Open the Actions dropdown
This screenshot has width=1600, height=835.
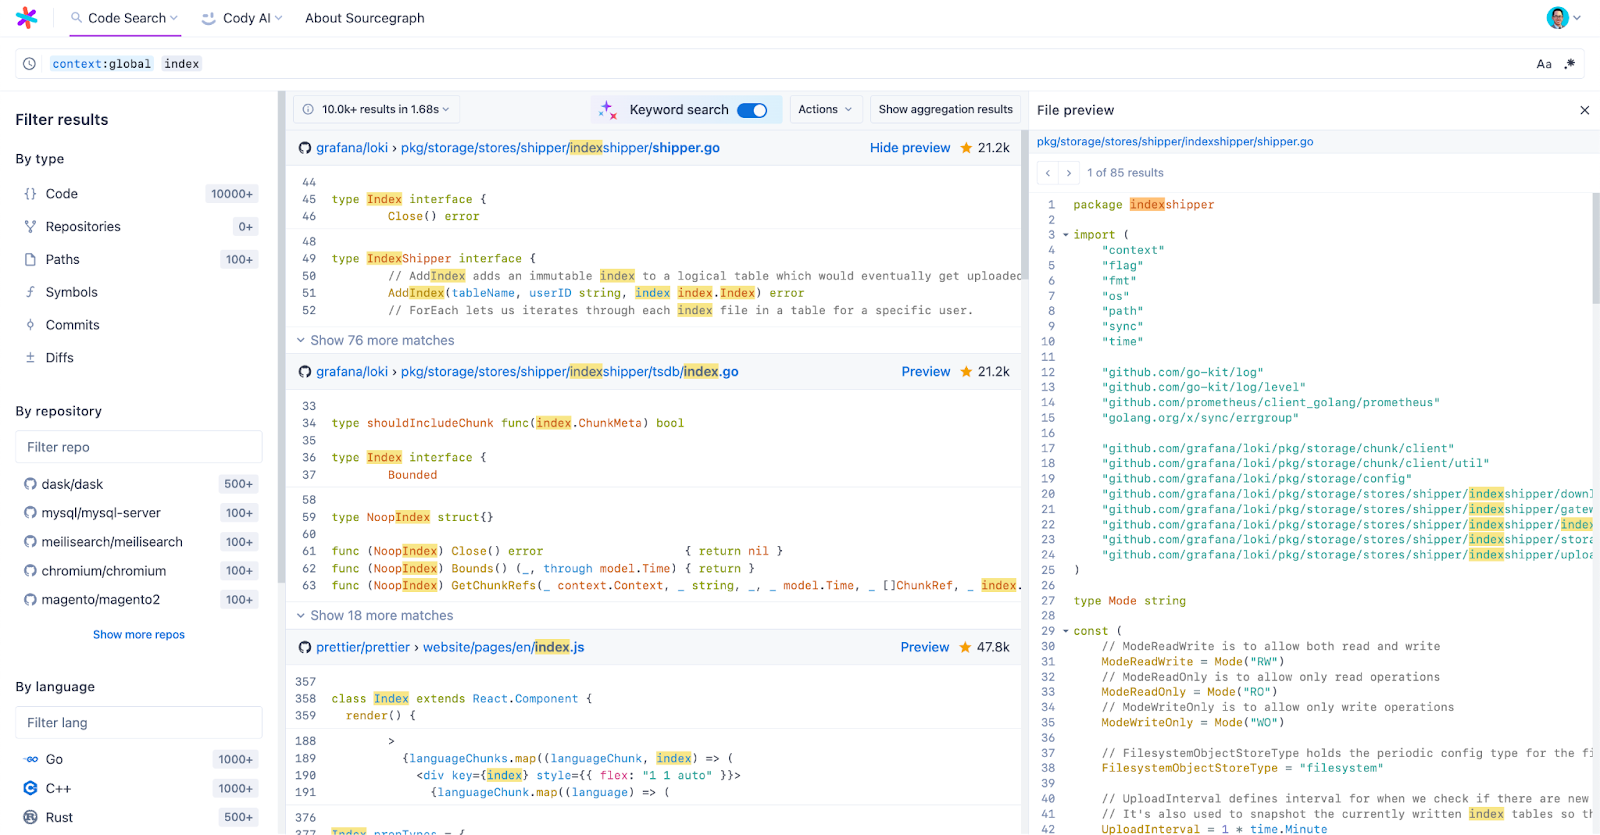click(825, 110)
